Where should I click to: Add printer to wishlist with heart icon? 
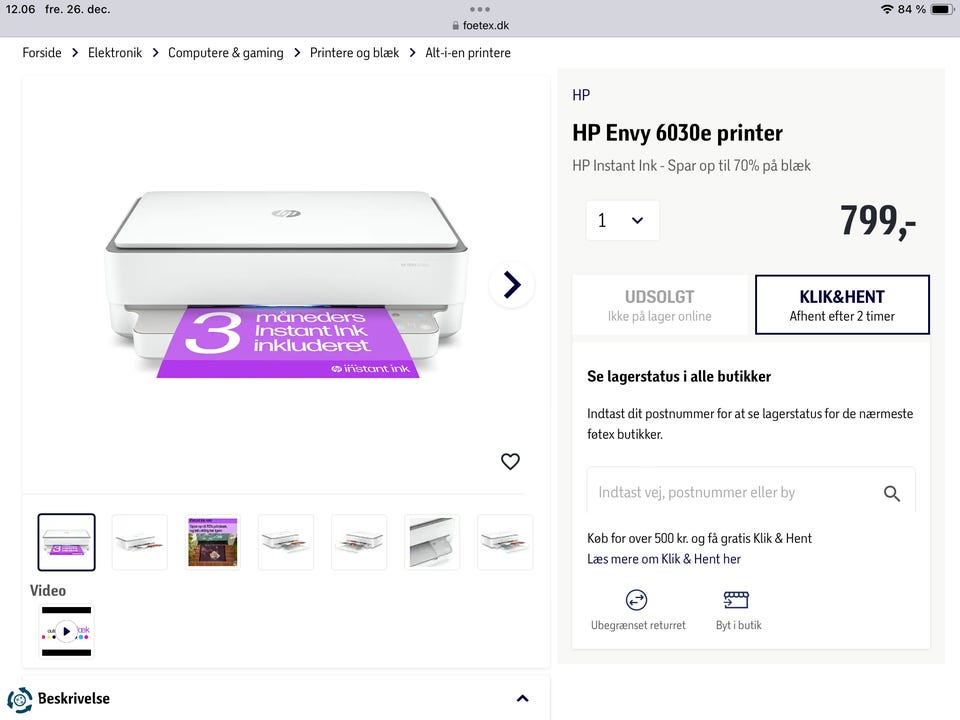pyautogui.click(x=510, y=461)
